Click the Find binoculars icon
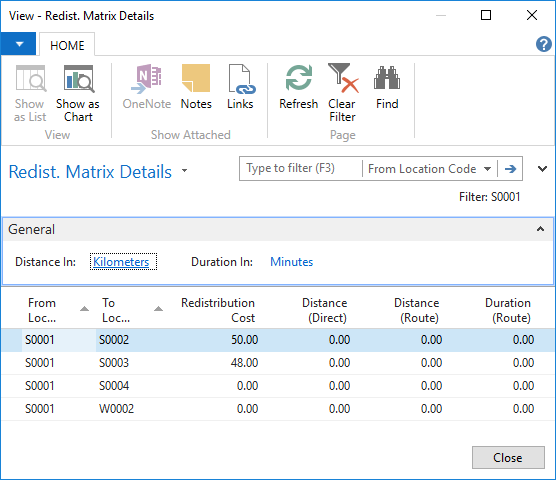This screenshot has width=556, height=480. (387, 78)
